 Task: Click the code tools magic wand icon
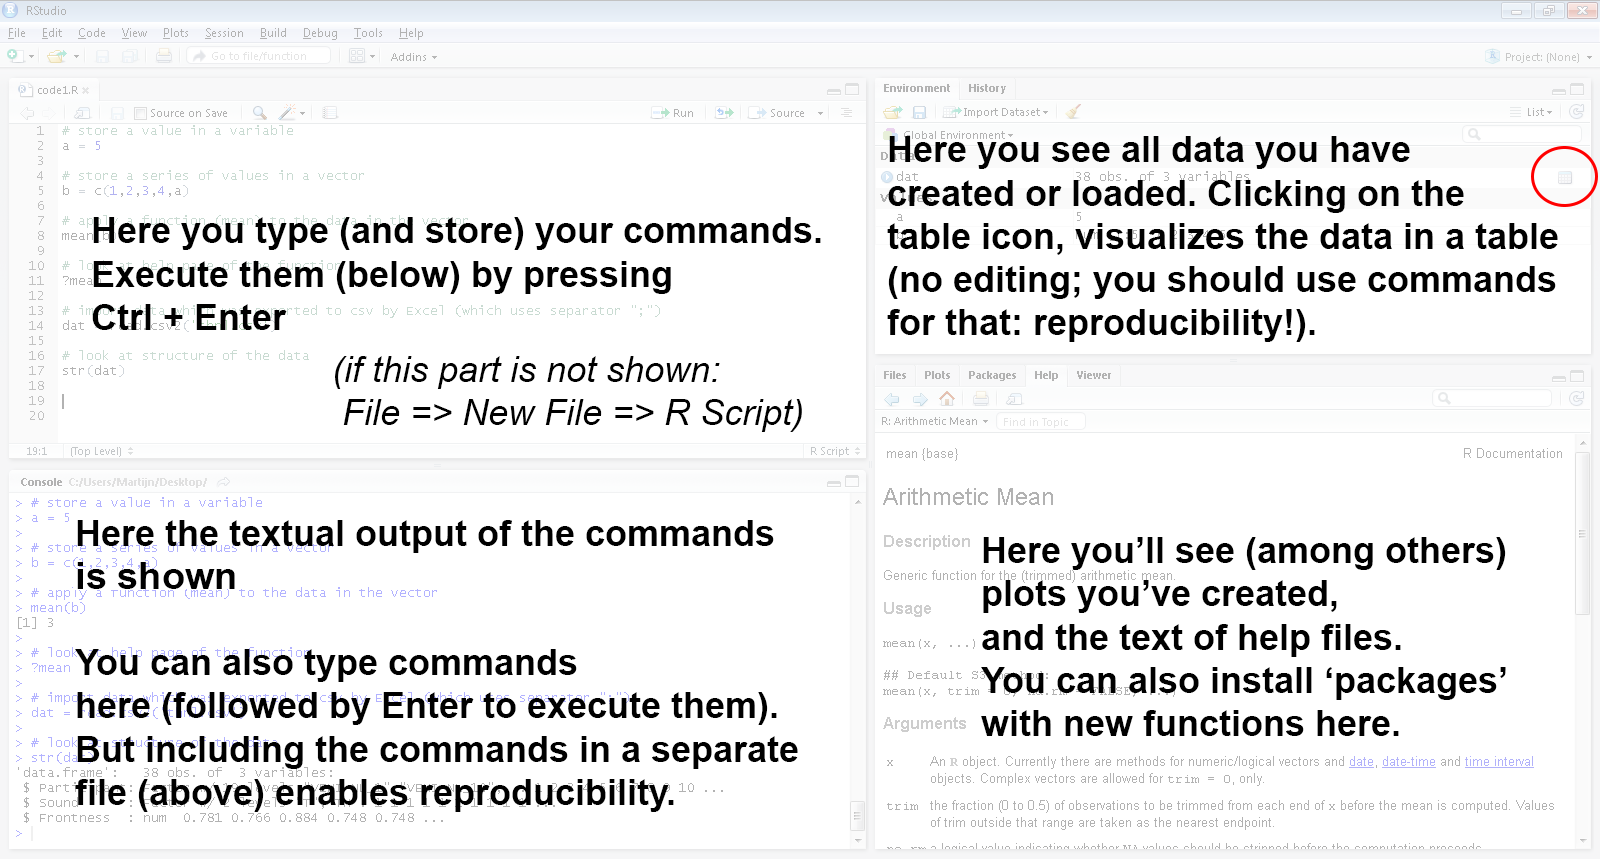pyautogui.click(x=287, y=113)
